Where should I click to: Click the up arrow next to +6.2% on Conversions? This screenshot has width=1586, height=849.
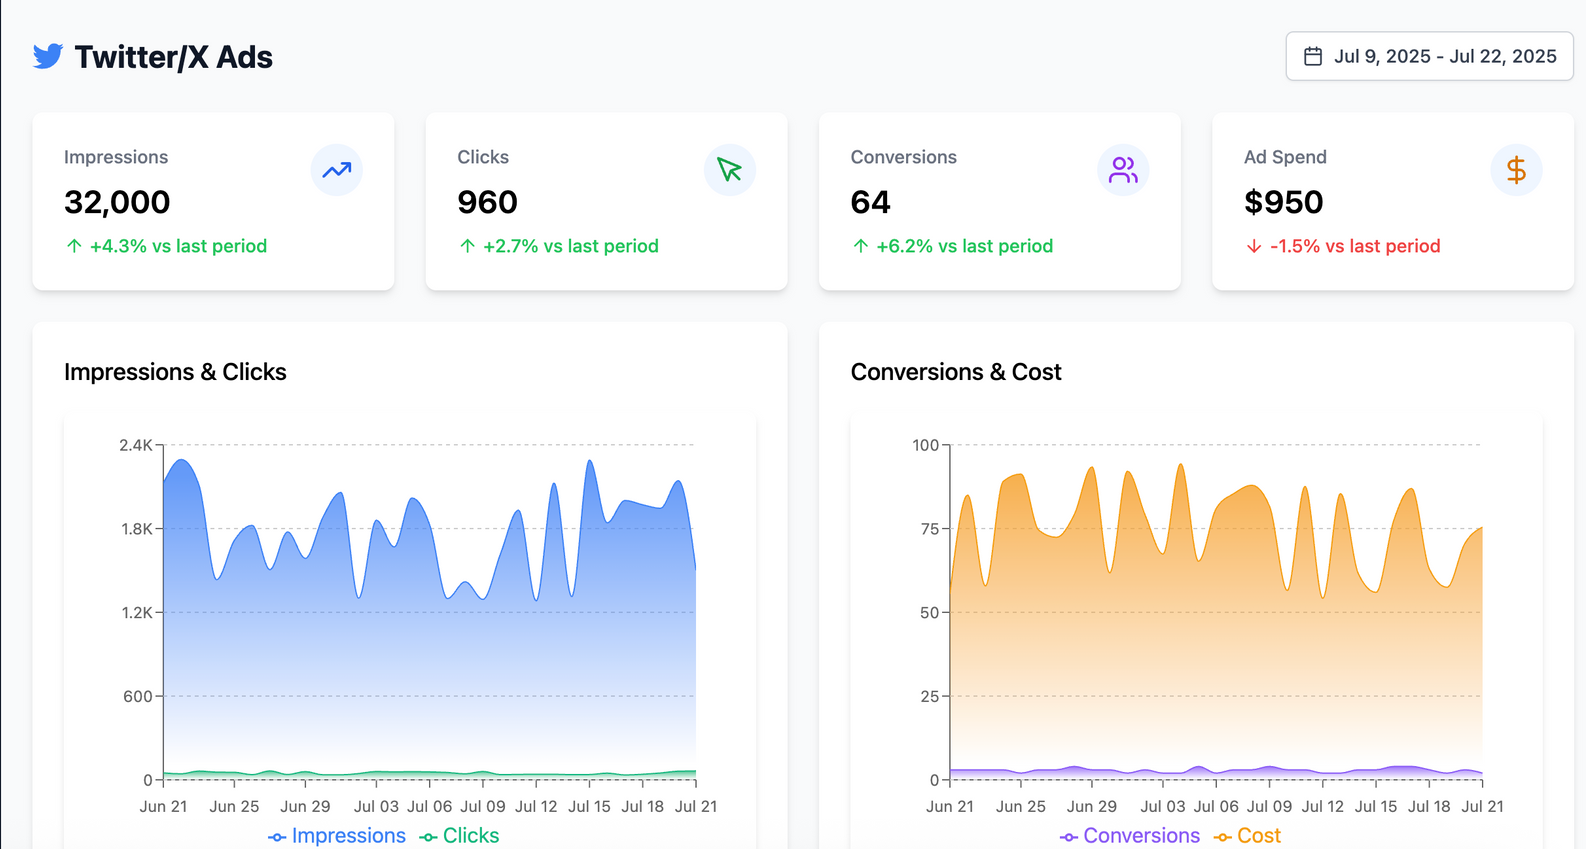[861, 246]
